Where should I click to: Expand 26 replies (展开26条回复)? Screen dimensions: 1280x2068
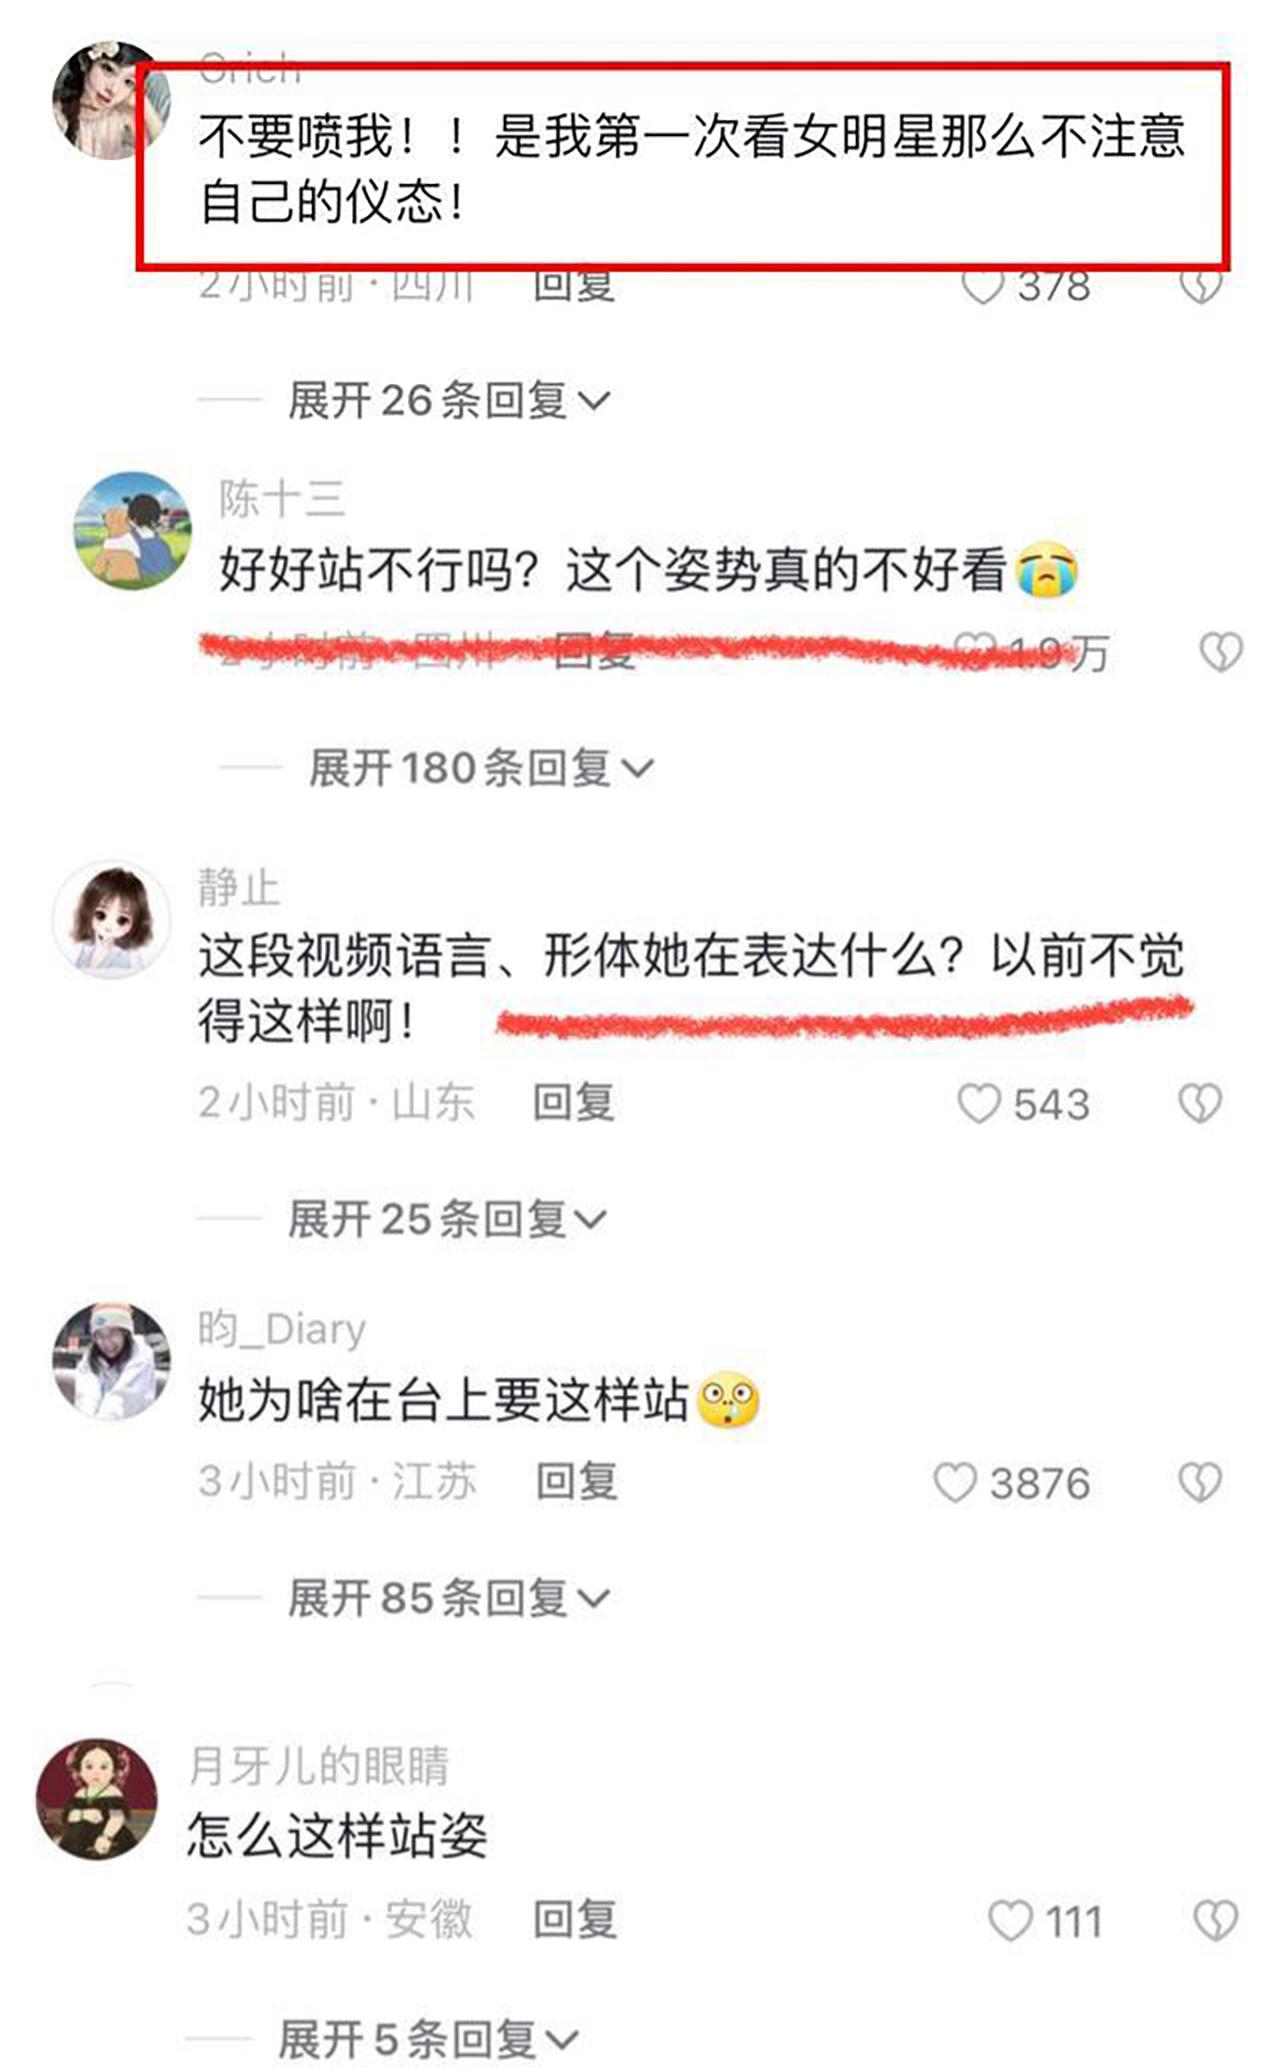(x=448, y=401)
